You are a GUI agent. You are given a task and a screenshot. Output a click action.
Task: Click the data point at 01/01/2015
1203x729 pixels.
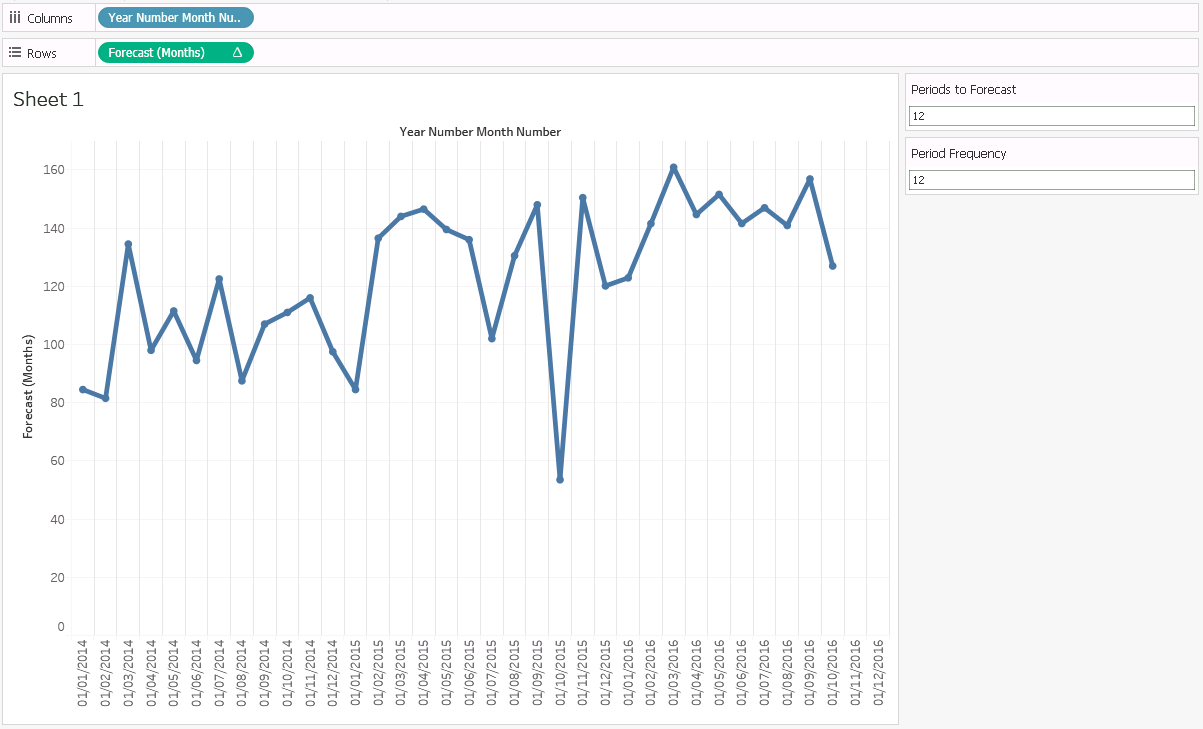pos(355,390)
